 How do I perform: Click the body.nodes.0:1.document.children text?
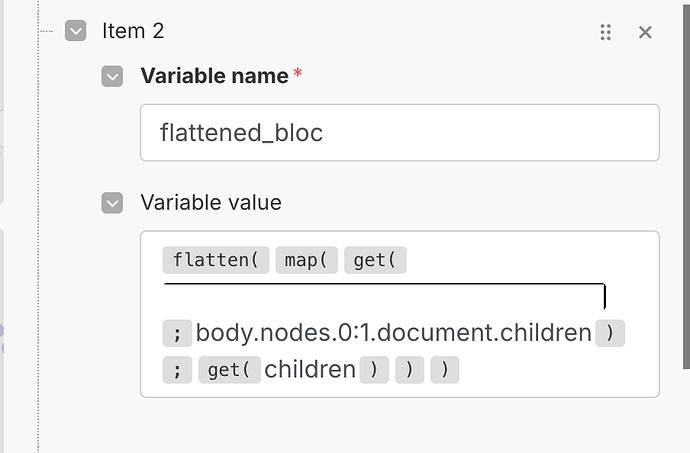click(393, 332)
